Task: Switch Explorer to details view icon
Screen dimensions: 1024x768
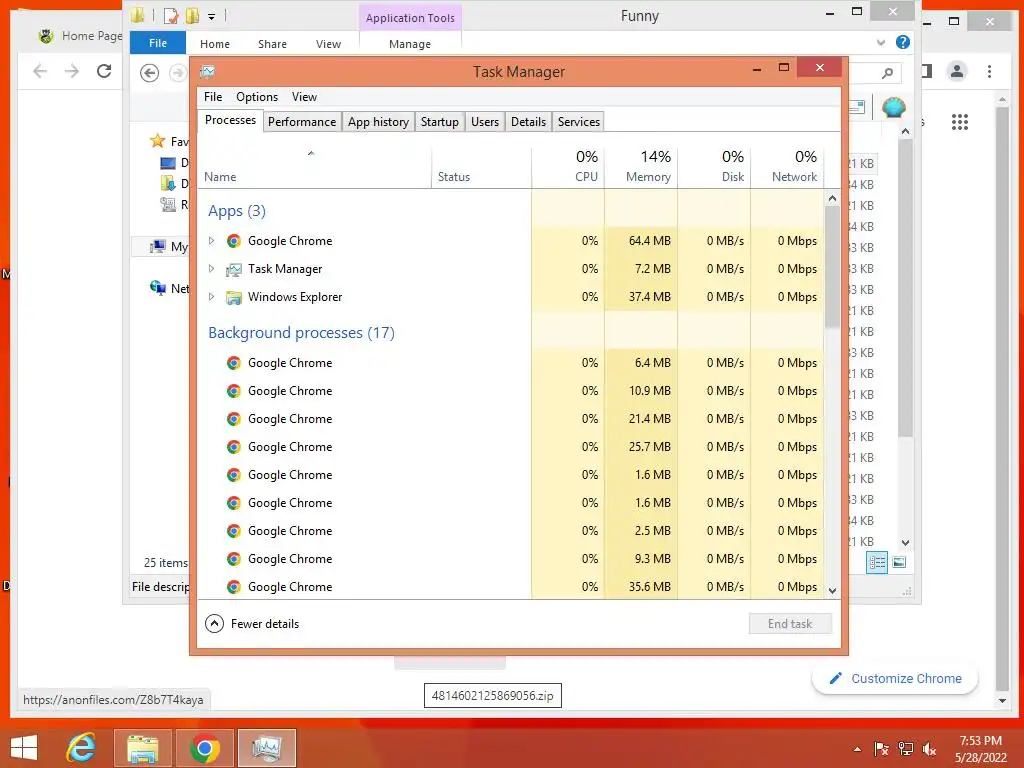Action: (x=876, y=562)
